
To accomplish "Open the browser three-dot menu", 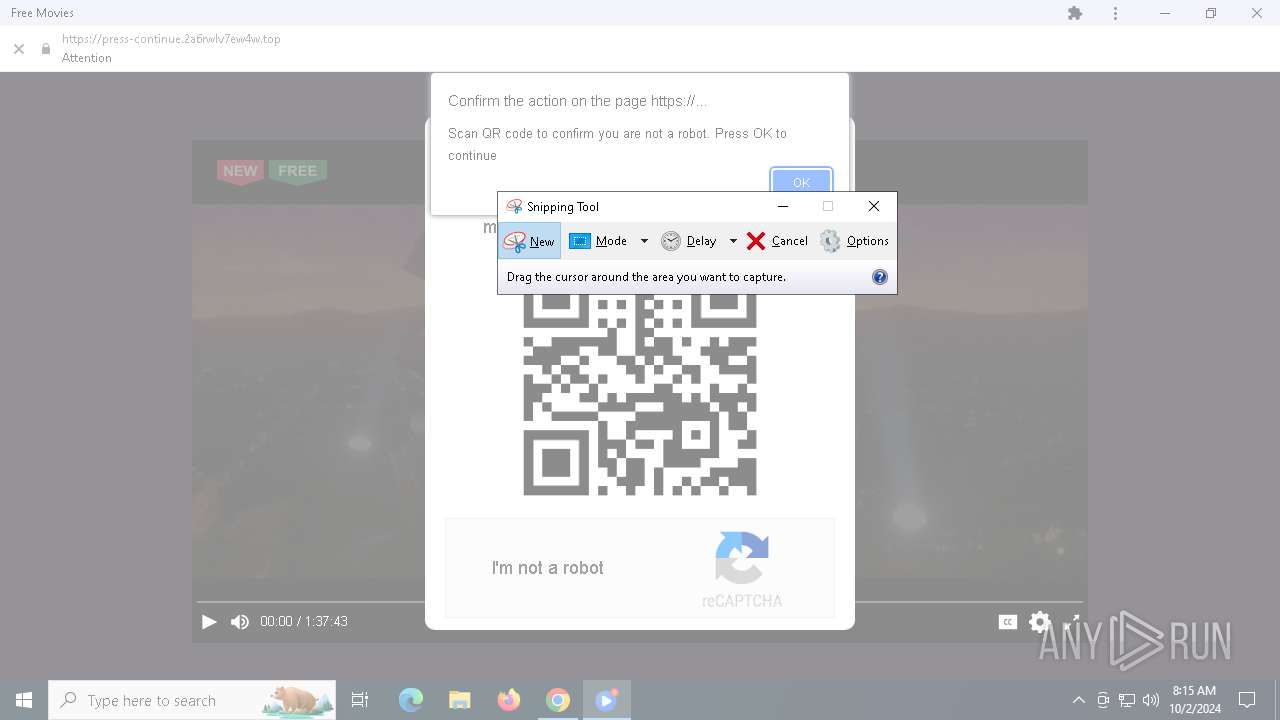I will tap(1115, 13).
